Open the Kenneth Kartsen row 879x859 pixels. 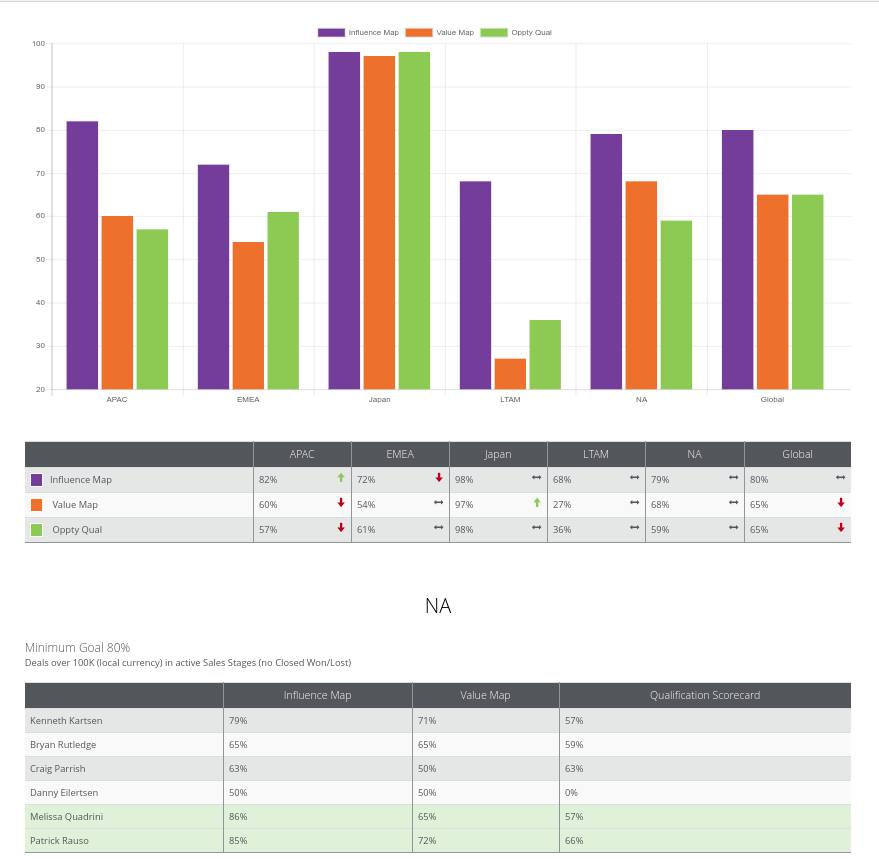tap(438, 721)
